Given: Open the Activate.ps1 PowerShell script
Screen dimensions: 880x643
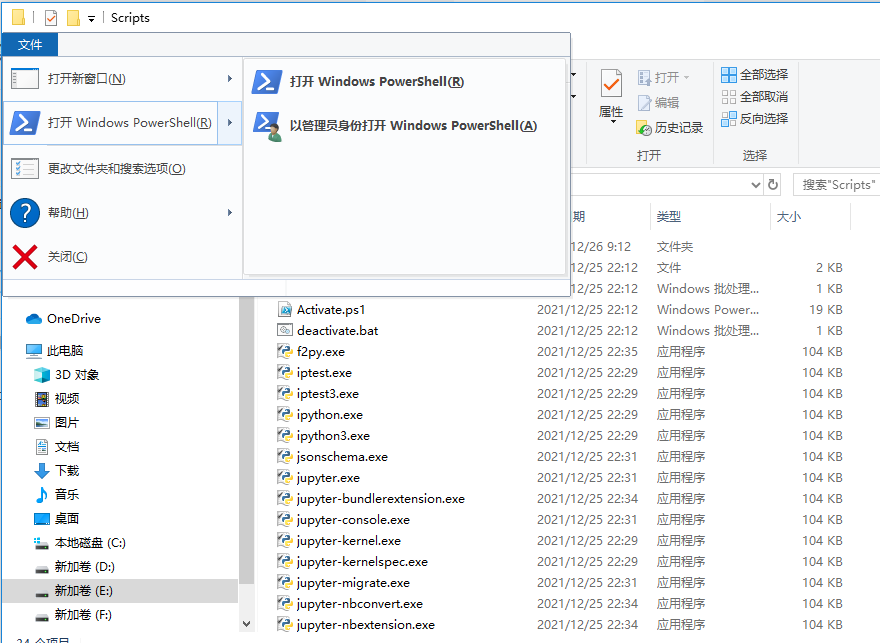Looking at the screenshot, I should coord(330,309).
